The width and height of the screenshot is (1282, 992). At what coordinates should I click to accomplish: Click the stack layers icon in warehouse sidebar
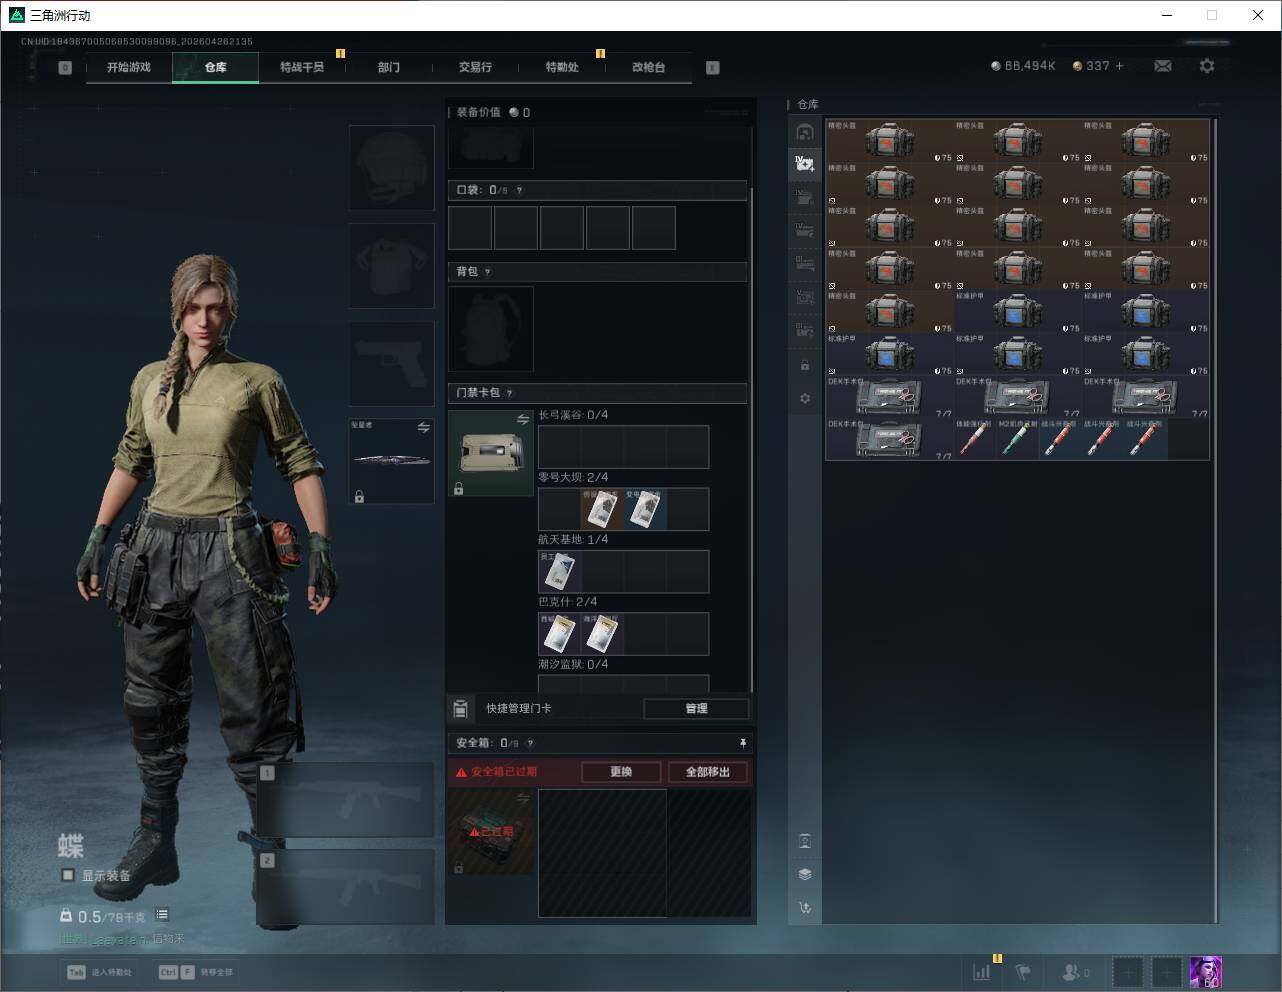[x=805, y=874]
